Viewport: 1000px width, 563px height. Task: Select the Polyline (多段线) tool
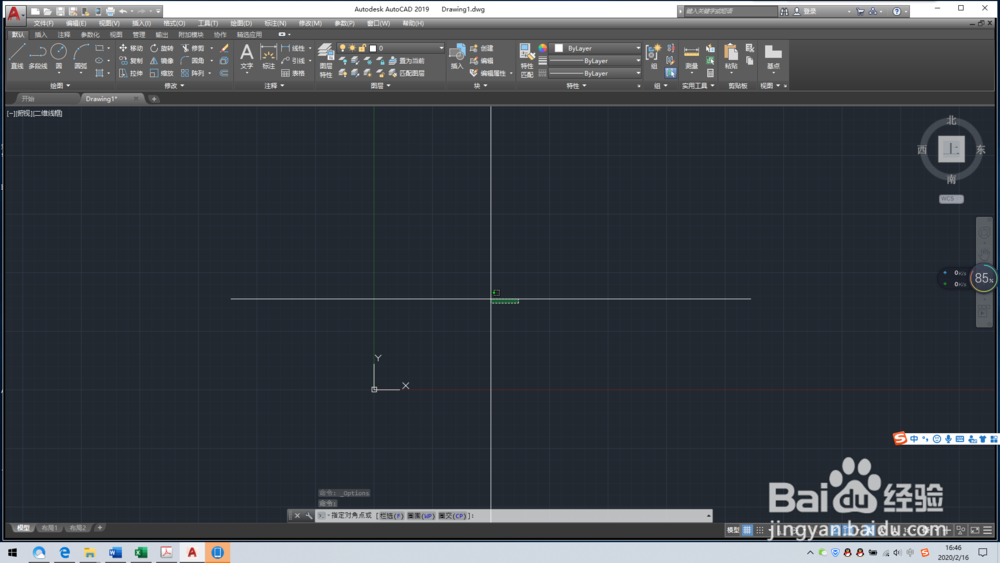(x=38, y=56)
